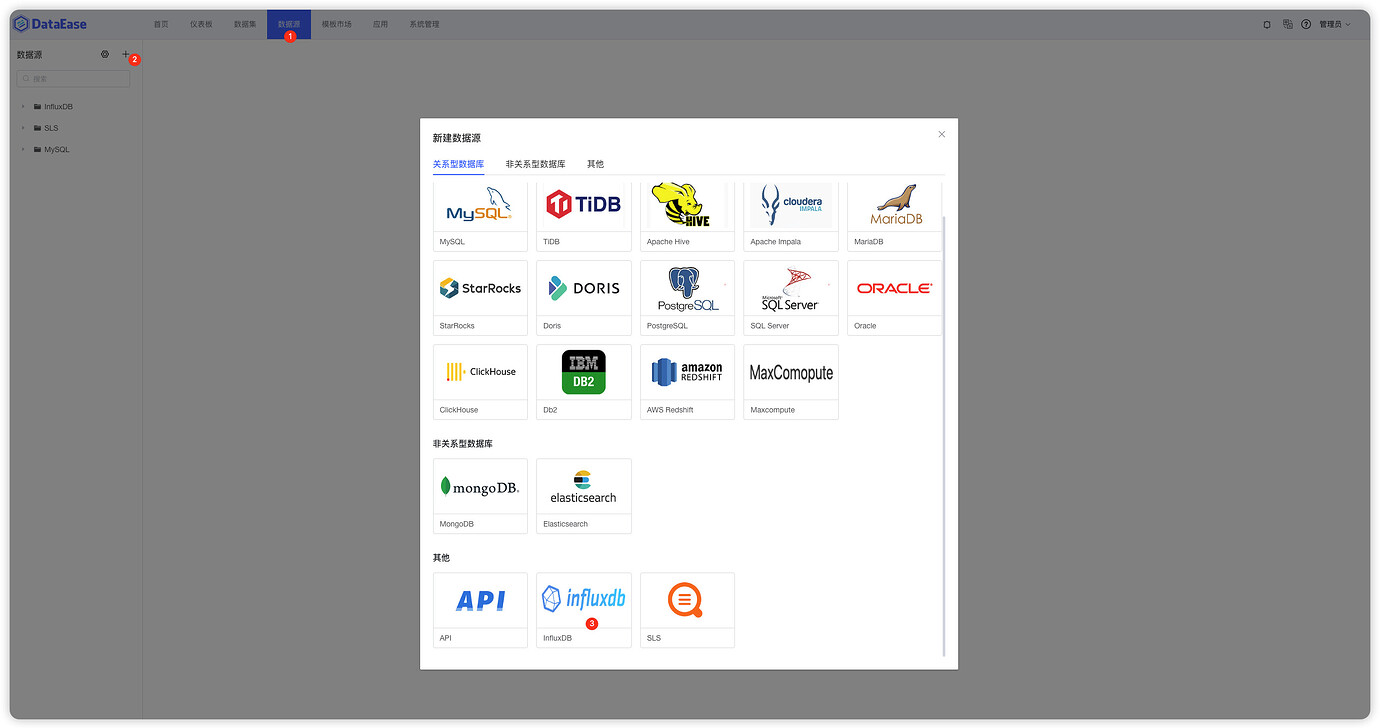Select the InfluxDB data source icon
1380x728 pixels.
pos(584,599)
